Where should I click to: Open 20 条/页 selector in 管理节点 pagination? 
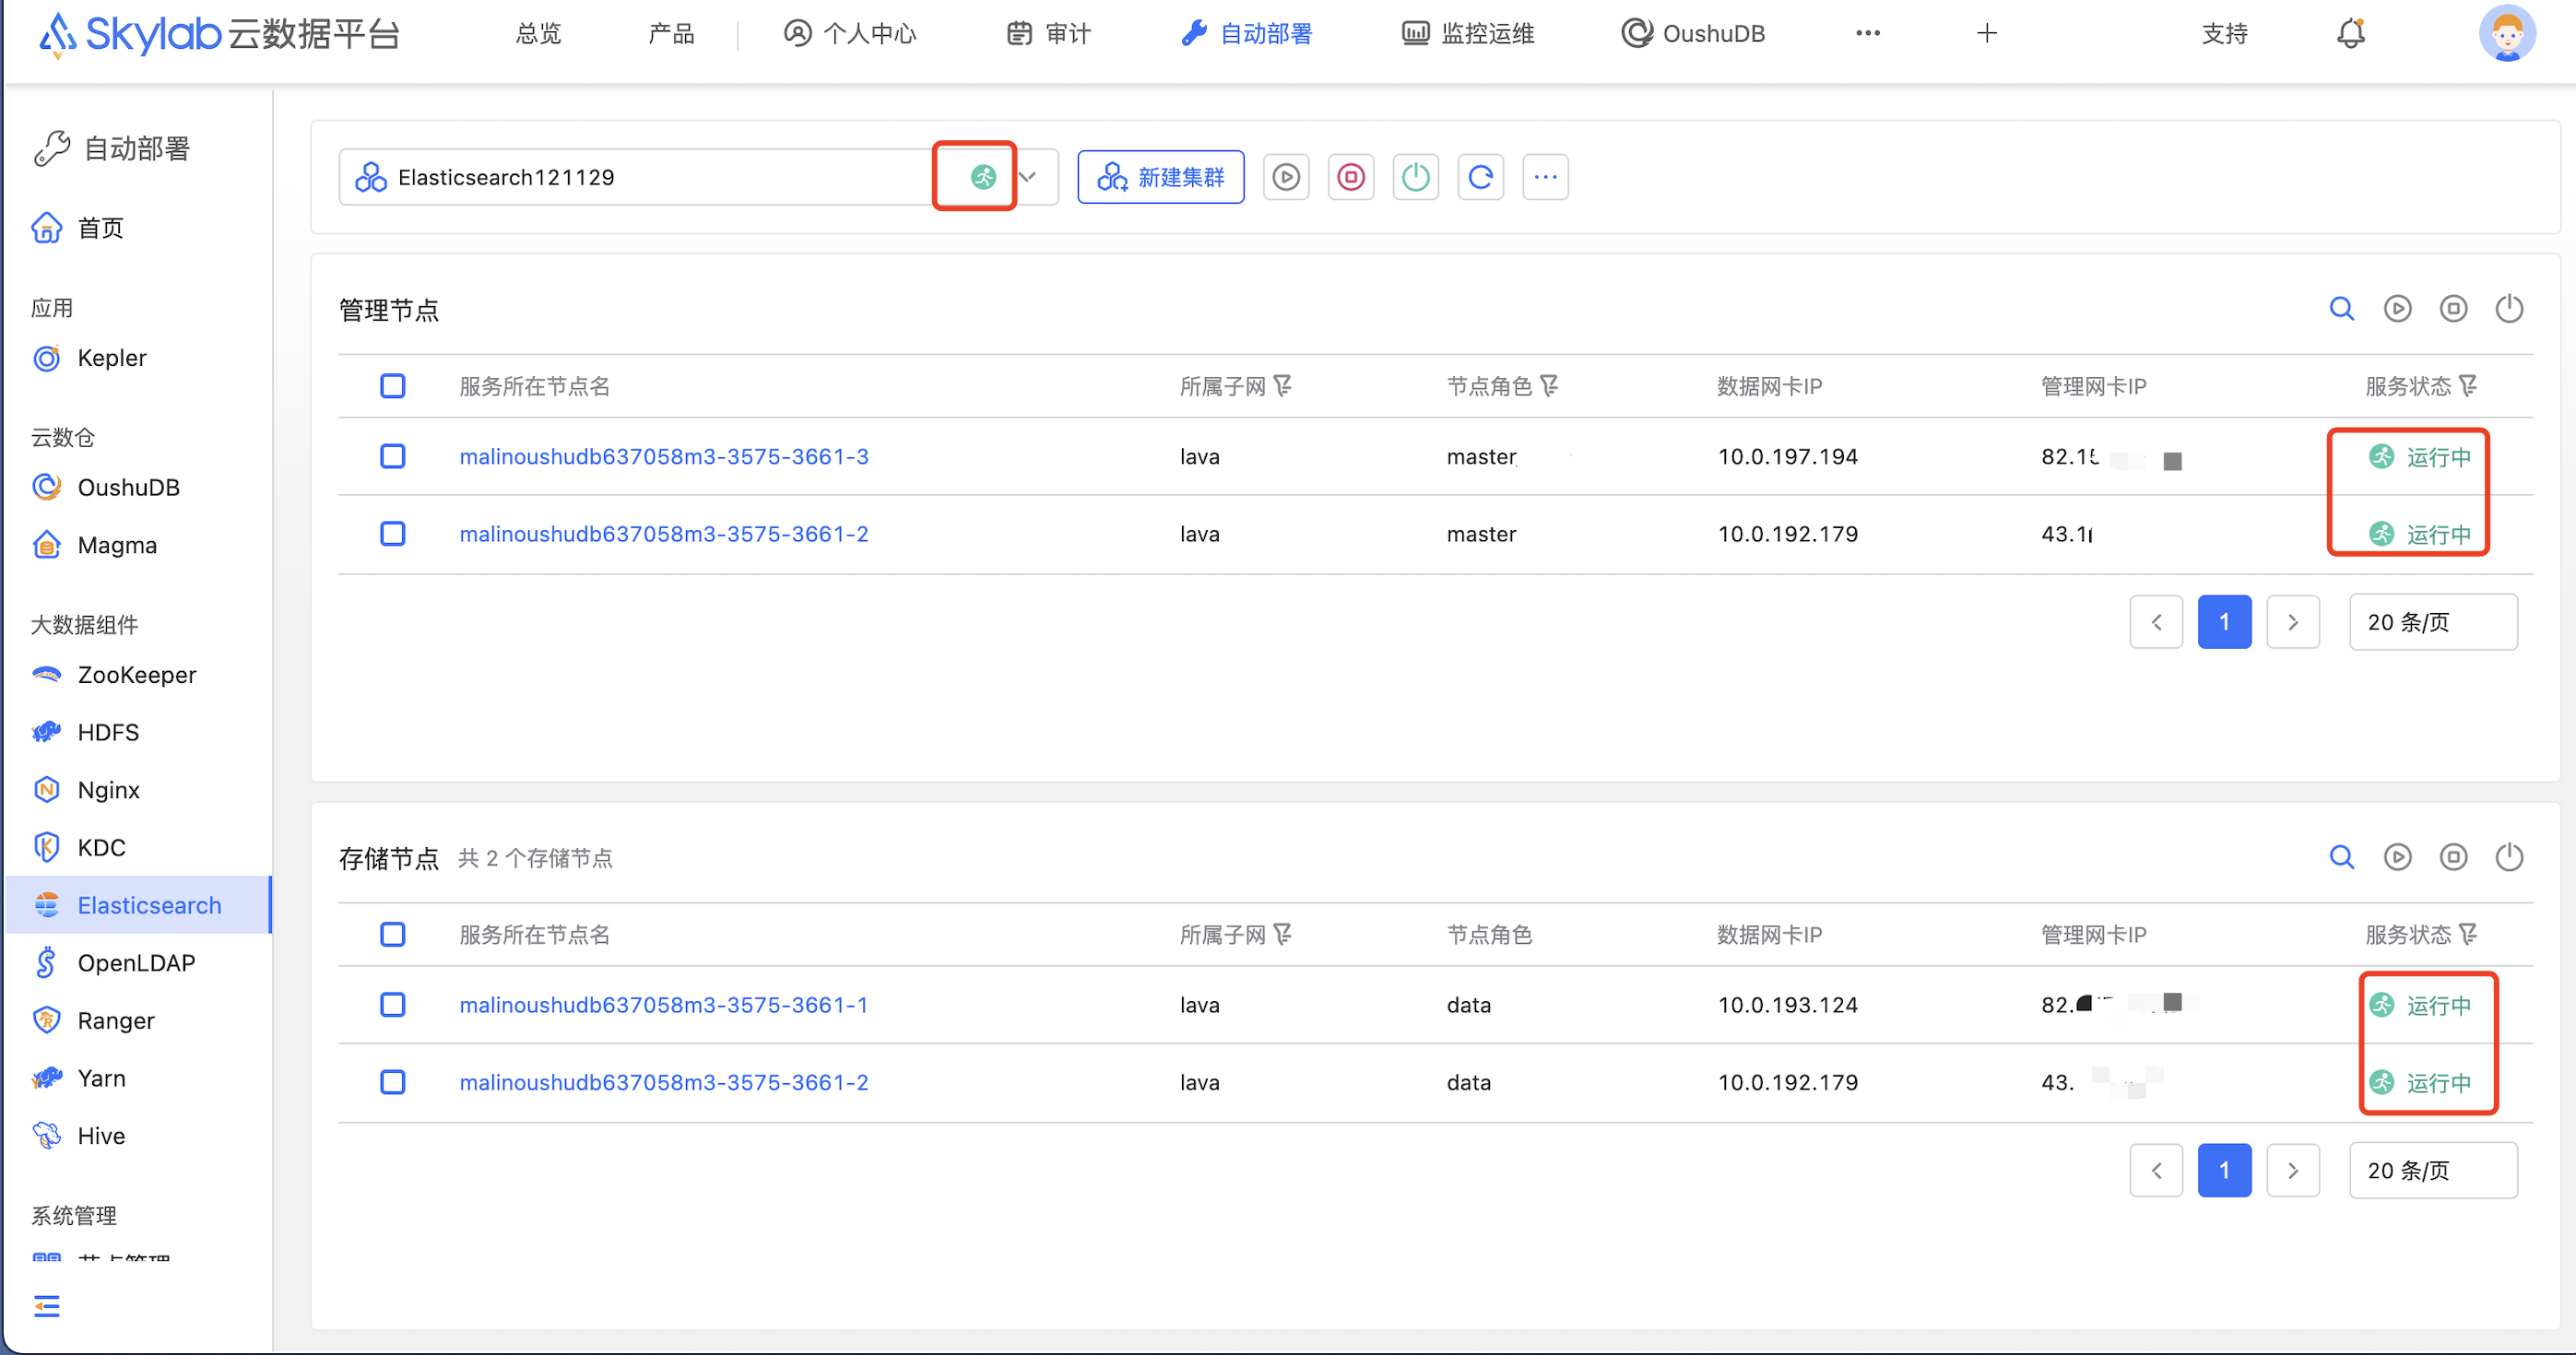click(x=2433, y=622)
